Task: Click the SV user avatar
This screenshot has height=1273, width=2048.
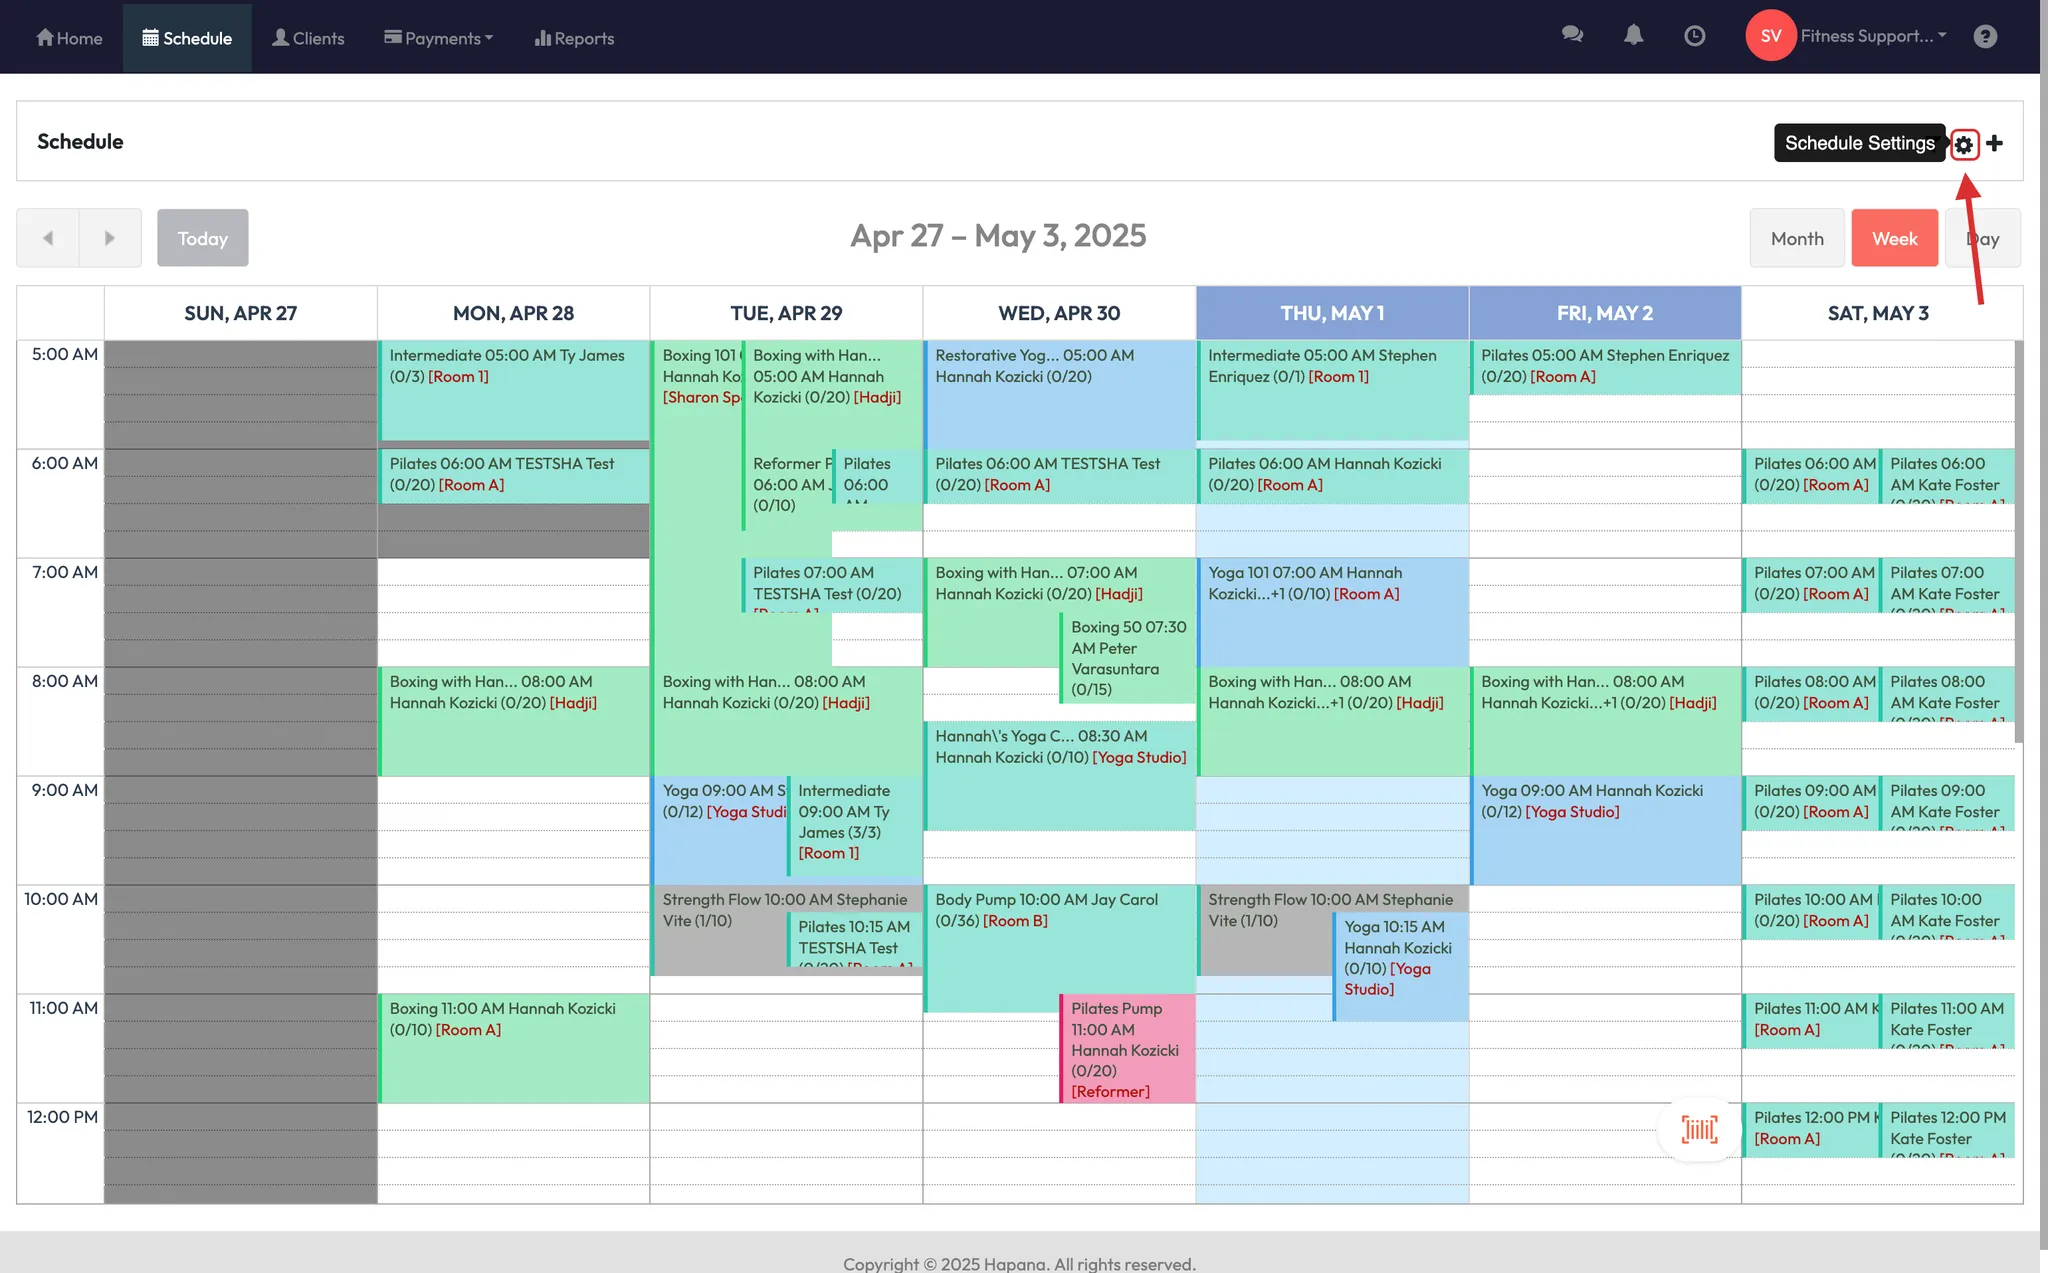Action: pyautogui.click(x=1770, y=36)
